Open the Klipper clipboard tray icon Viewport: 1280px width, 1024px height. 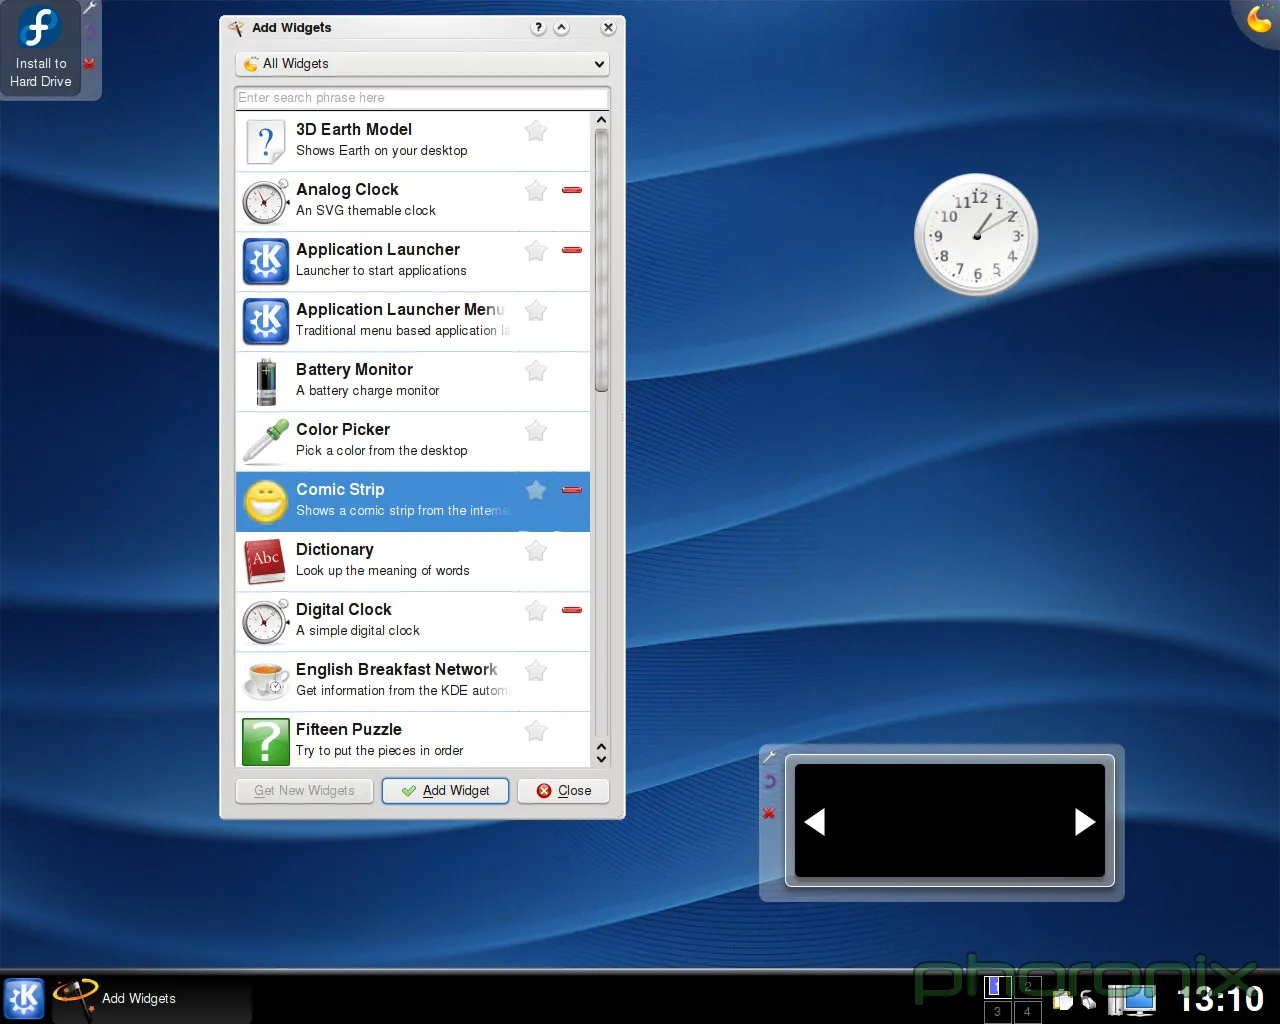click(1062, 1000)
